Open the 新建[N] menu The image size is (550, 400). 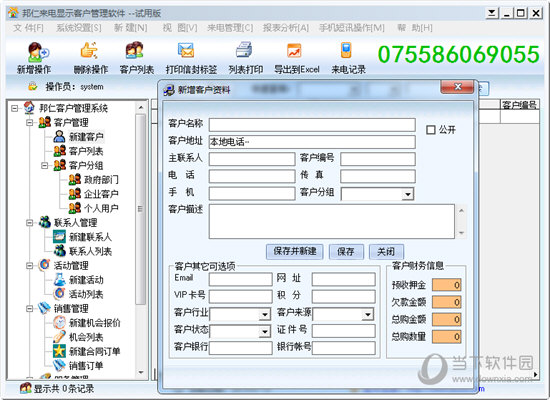coord(130,28)
